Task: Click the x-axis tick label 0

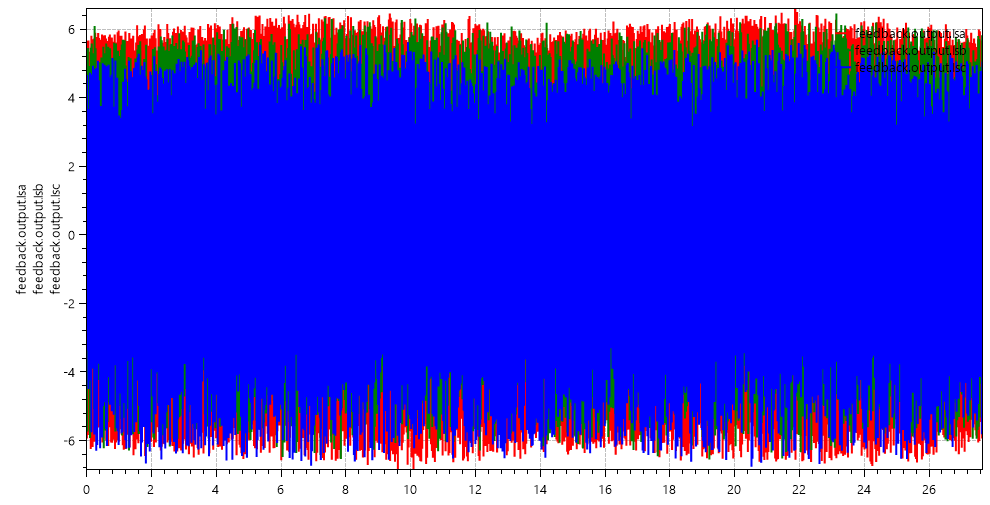Action: [86, 489]
